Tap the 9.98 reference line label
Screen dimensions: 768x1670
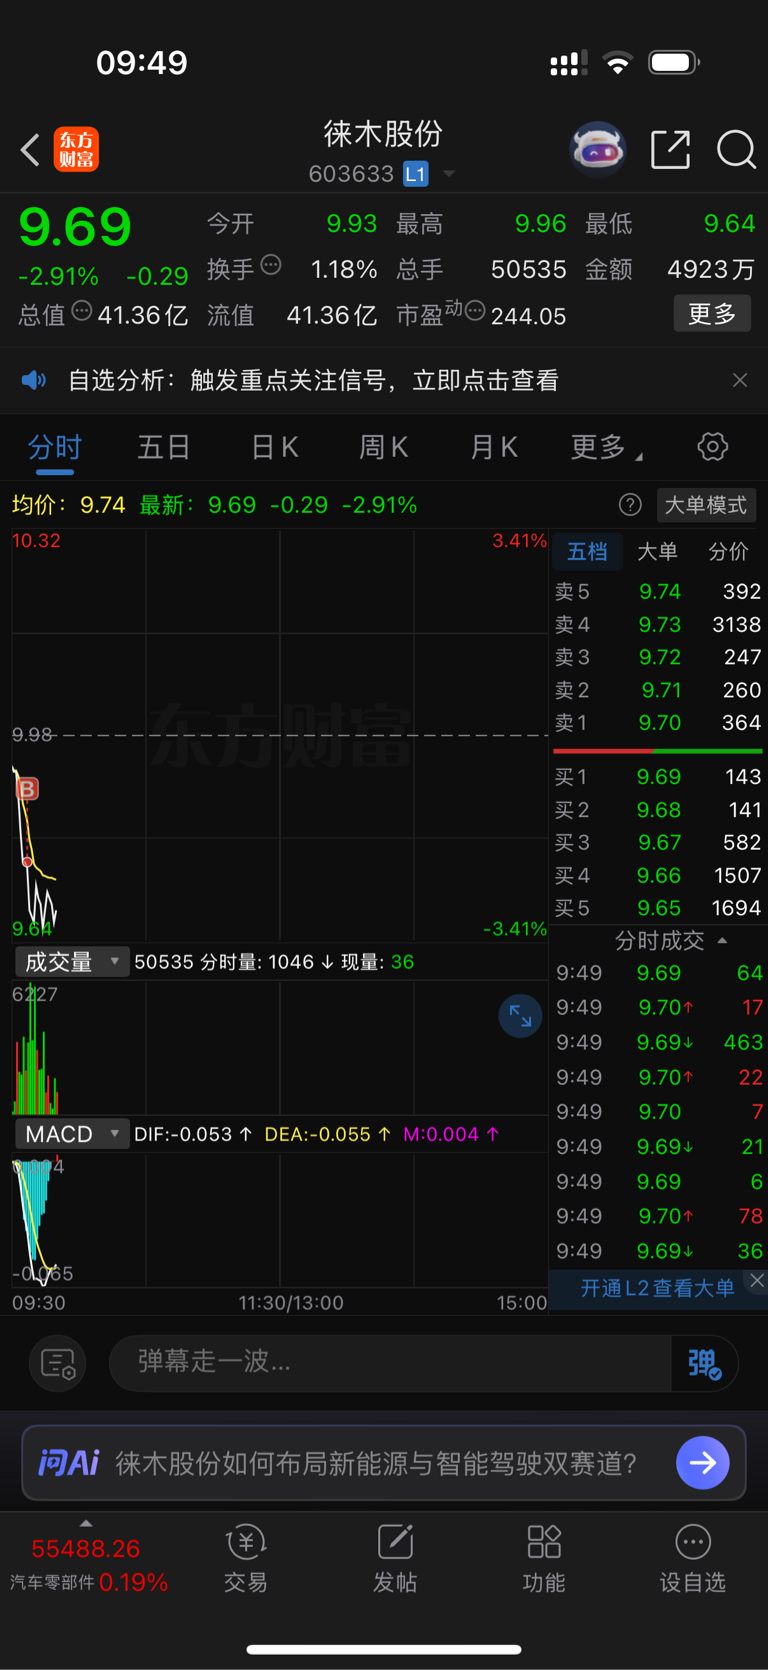pyautogui.click(x=32, y=735)
